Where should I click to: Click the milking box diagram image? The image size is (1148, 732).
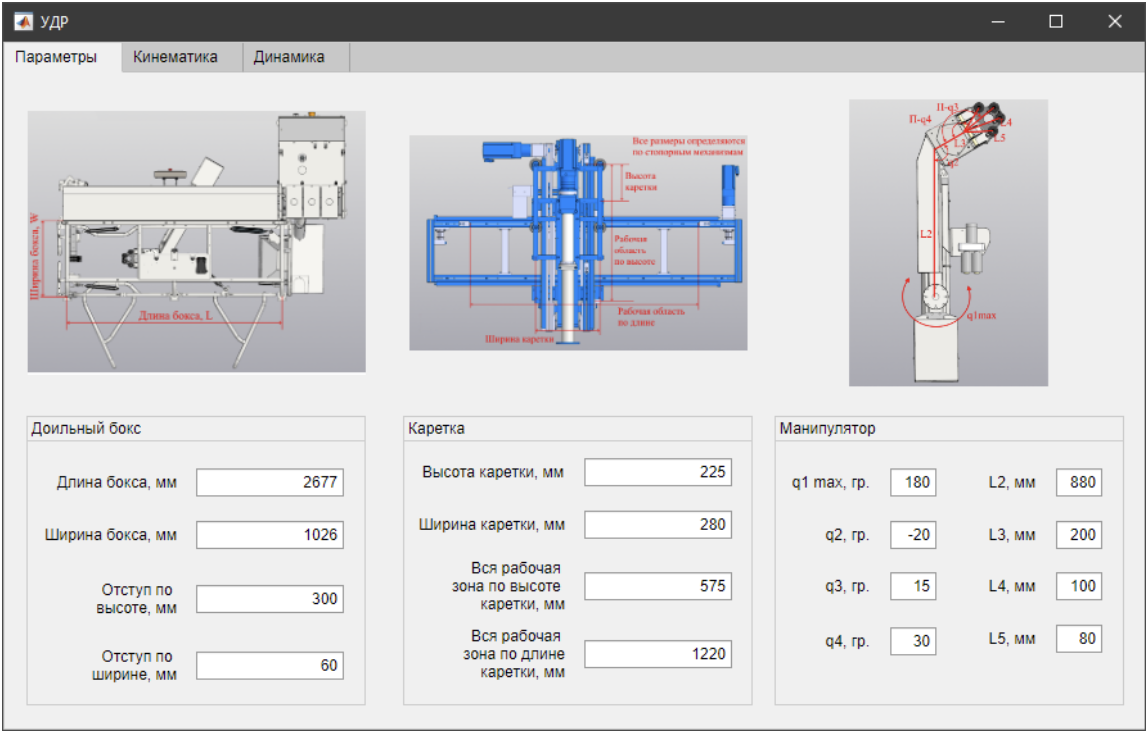(x=196, y=241)
